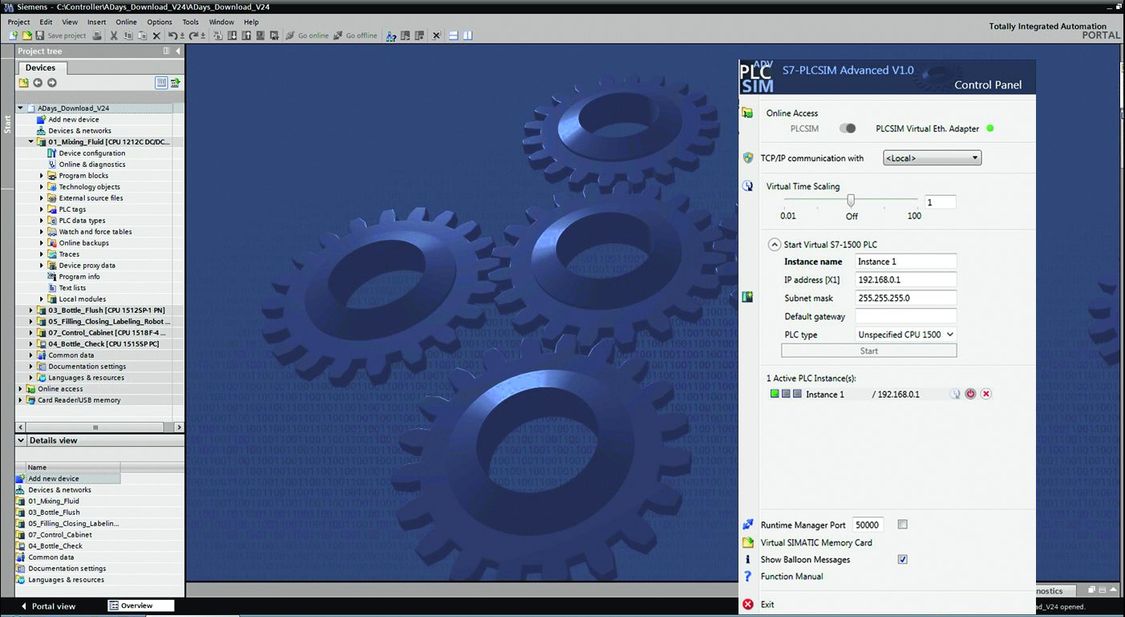Click the Save project floppy disk icon

click(39, 35)
